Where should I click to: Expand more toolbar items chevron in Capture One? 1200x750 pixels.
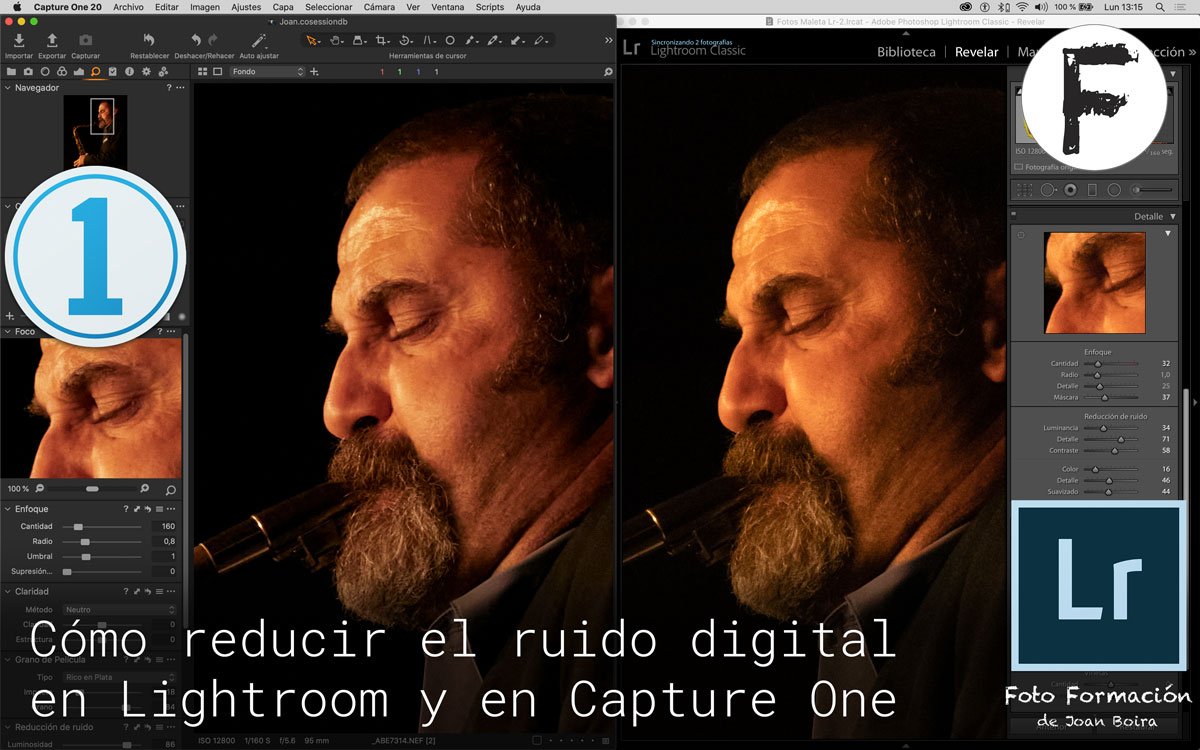[x=609, y=40]
